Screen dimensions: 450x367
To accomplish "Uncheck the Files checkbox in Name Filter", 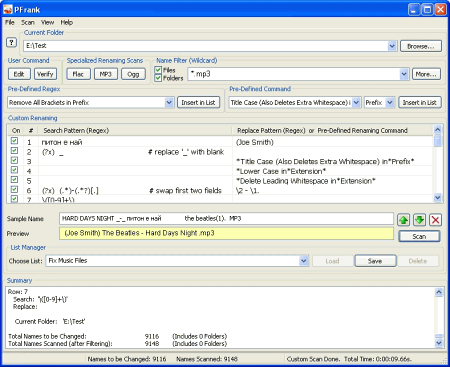I will 158,70.
